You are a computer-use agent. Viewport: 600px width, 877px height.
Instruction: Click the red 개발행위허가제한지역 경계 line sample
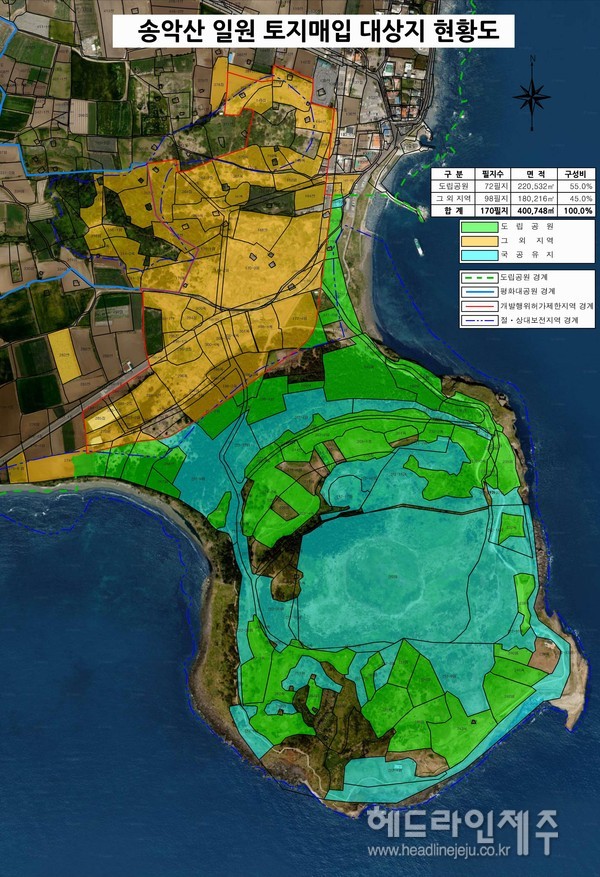point(477,305)
